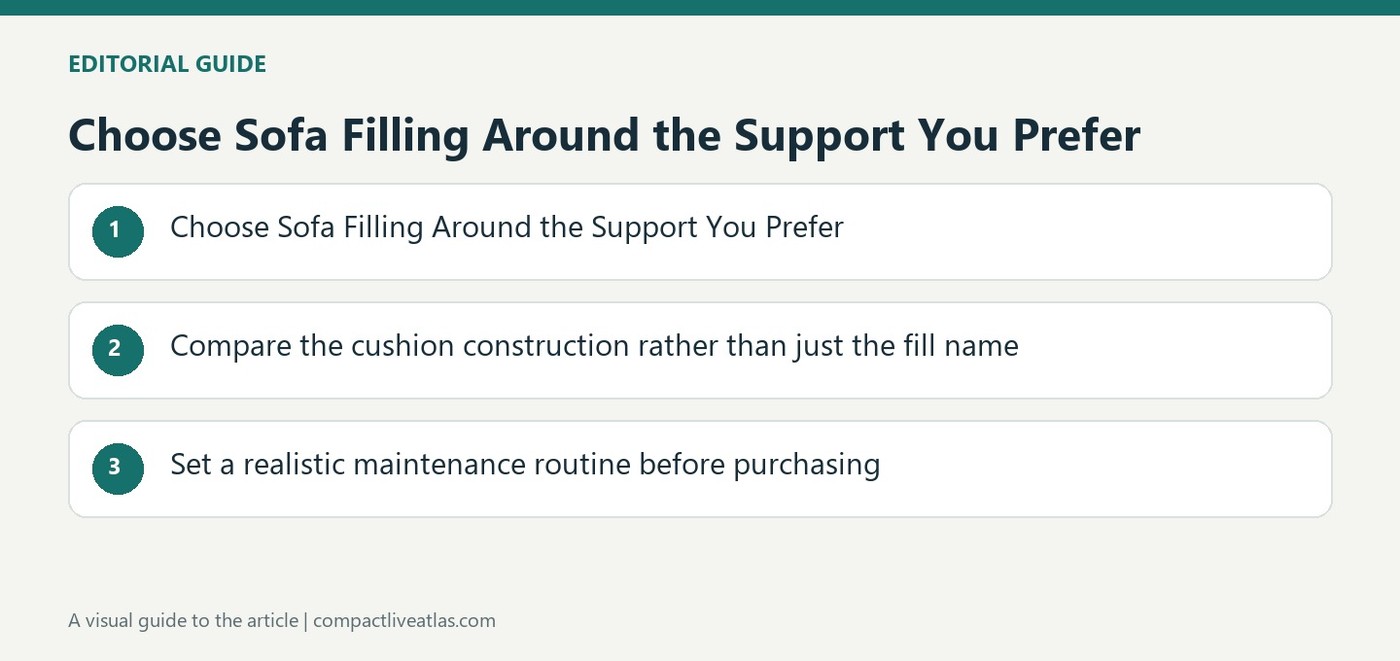
Task: Click the number 1 circle badge
Action: coord(118,231)
